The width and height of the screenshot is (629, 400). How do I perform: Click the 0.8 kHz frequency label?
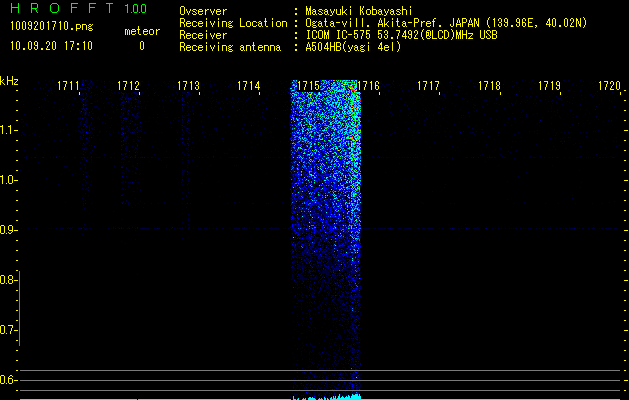click(8, 280)
